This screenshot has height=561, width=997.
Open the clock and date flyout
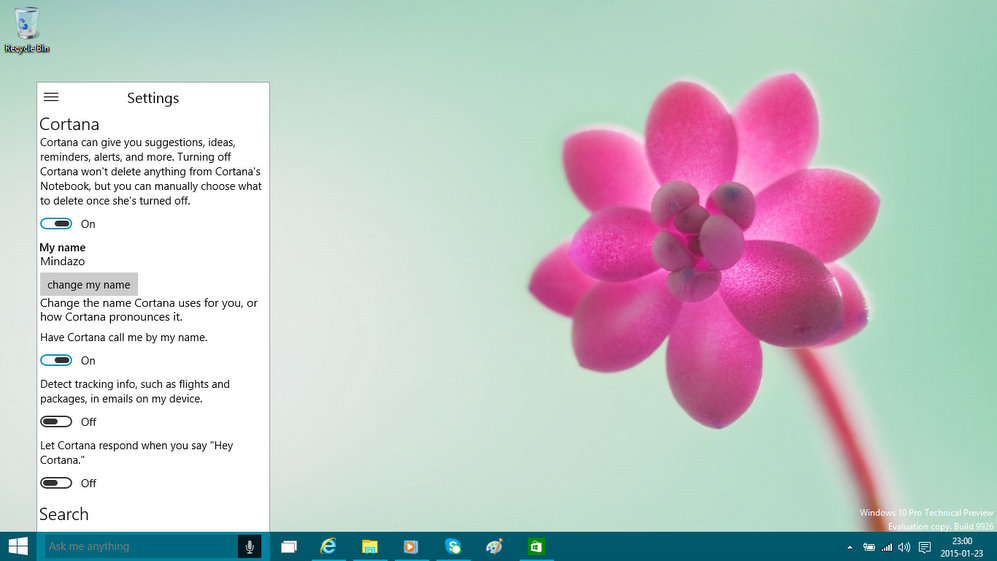pyautogui.click(x=962, y=546)
